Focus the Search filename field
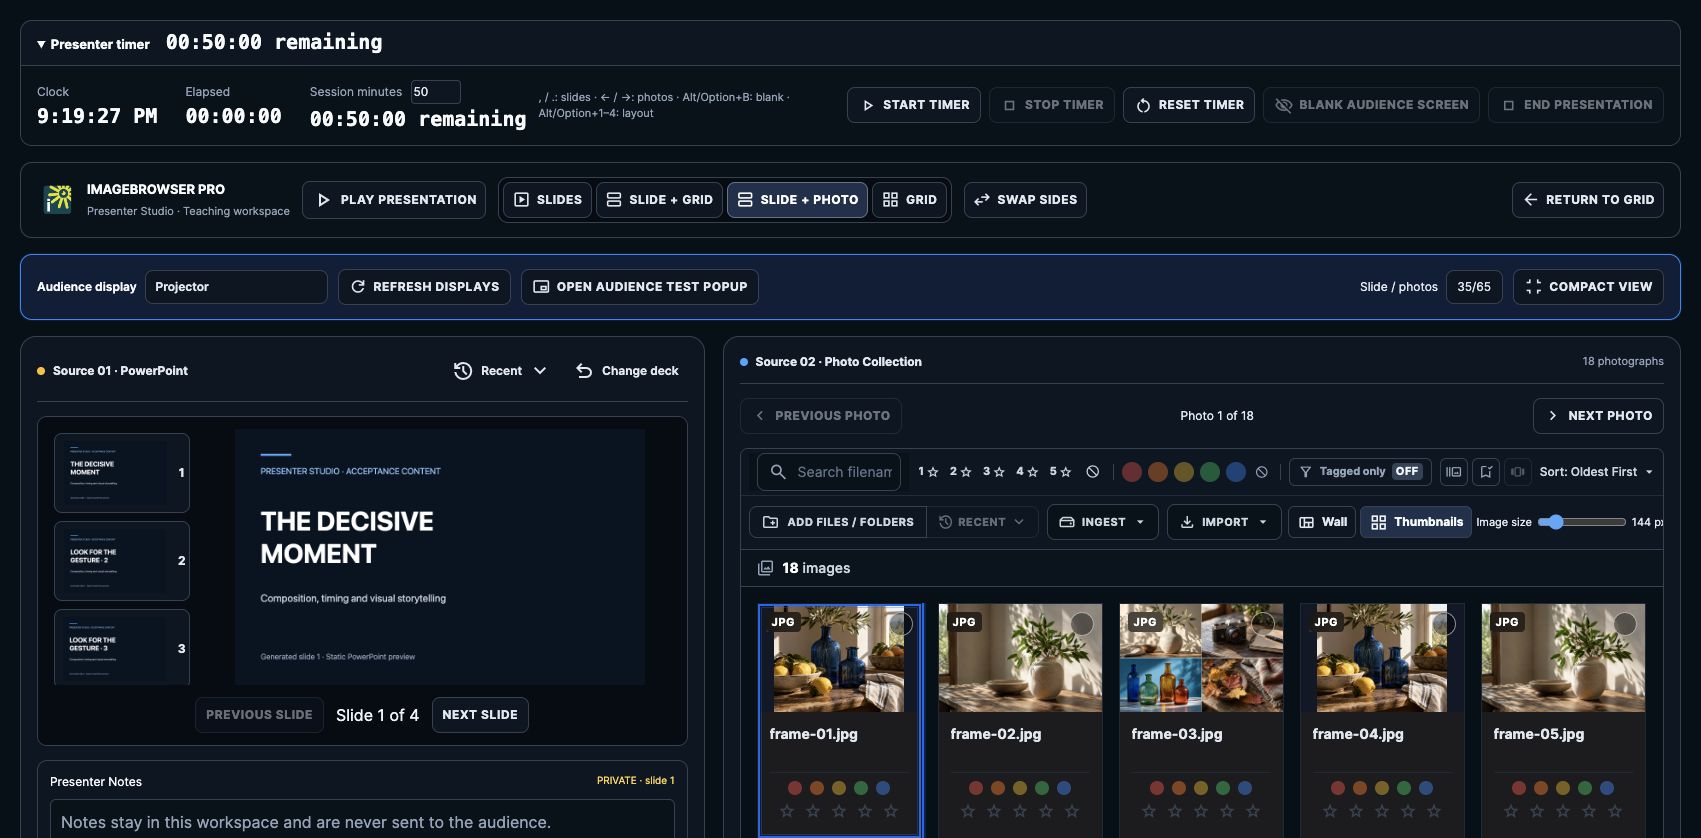Image resolution: width=1701 pixels, height=838 pixels. pos(829,472)
